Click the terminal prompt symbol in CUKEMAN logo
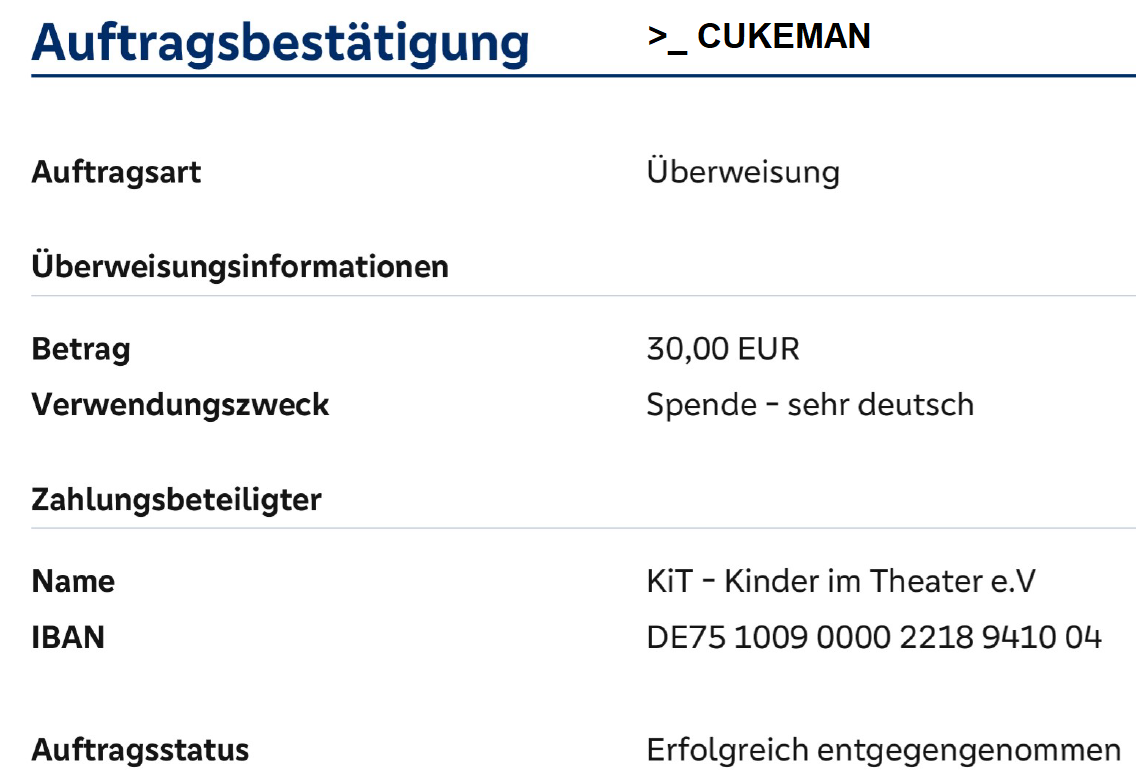This screenshot has height=779, width=1136. point(667,38)
